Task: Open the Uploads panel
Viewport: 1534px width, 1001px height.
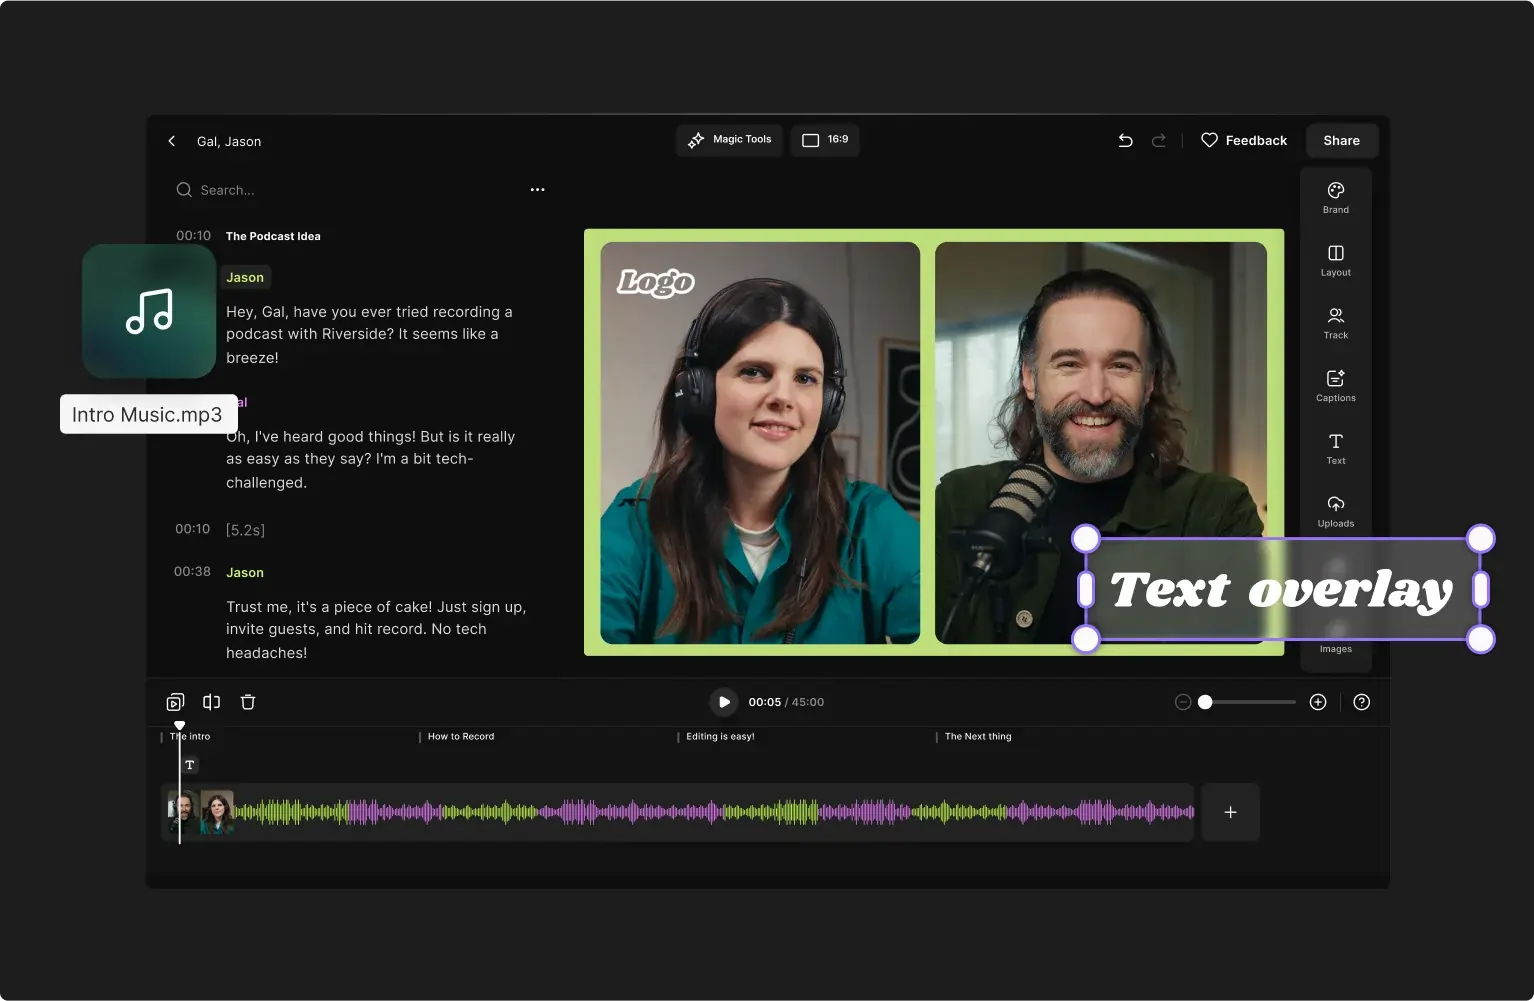Action: pos(1335,512)
